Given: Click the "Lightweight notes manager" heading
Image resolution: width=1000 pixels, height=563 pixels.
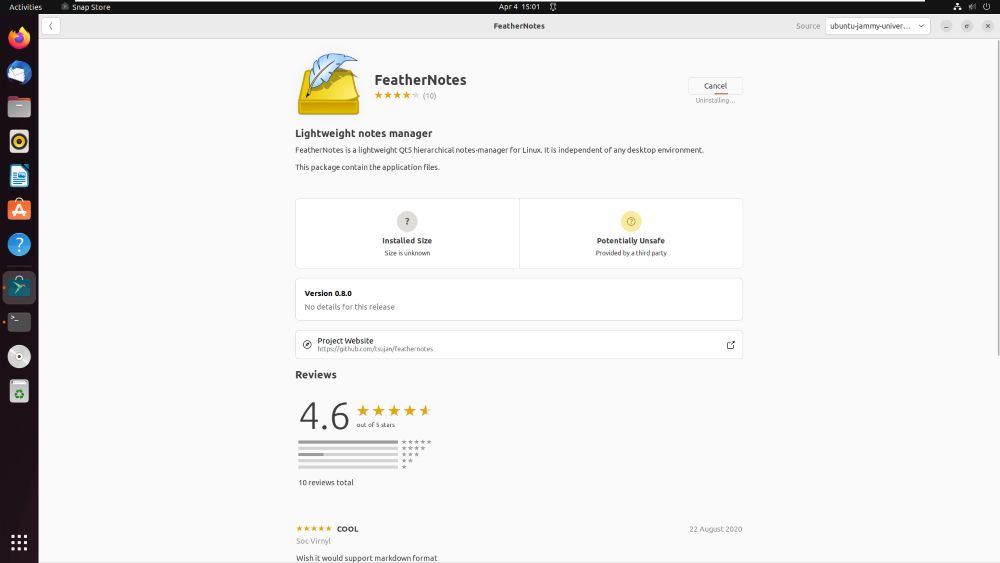Looking at the screenshot, I should (364, 133).
